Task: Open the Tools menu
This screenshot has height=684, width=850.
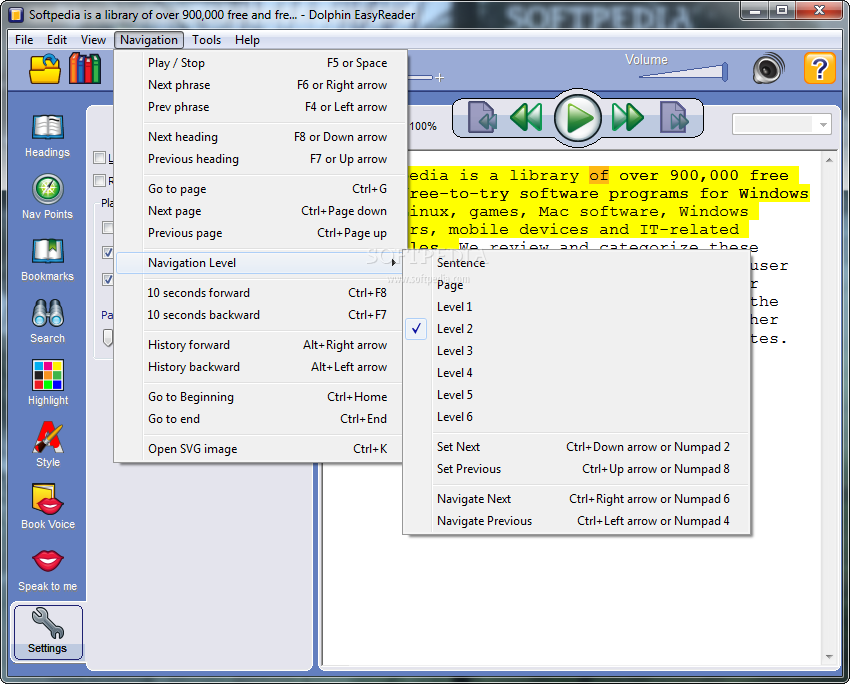Action: point(207,40)
